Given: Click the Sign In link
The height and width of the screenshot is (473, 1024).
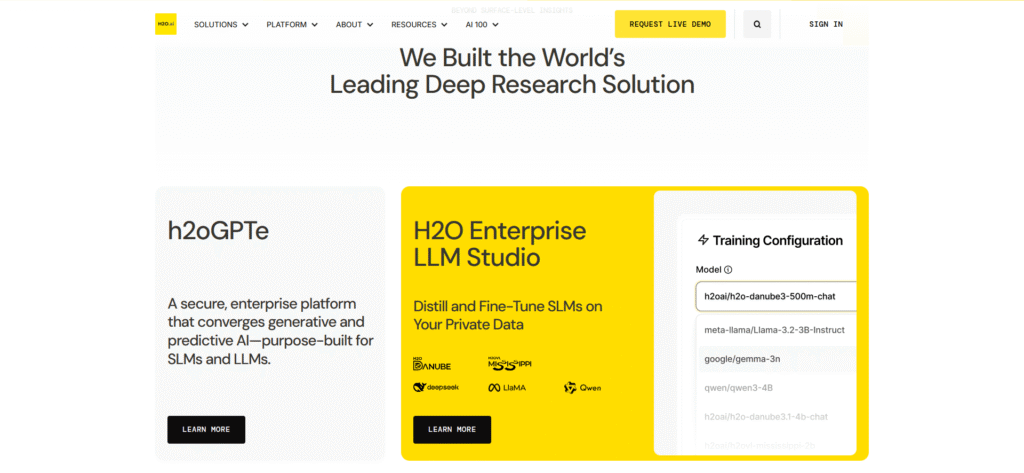Looking at the screenshot, I should pos(825,24).
